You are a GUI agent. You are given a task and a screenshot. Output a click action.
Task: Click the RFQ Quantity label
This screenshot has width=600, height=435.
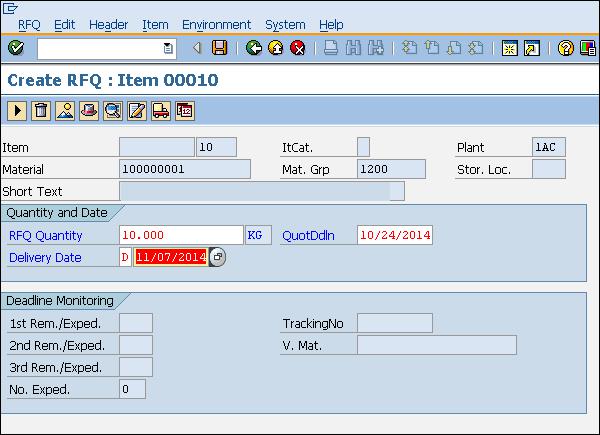(46, 235)
